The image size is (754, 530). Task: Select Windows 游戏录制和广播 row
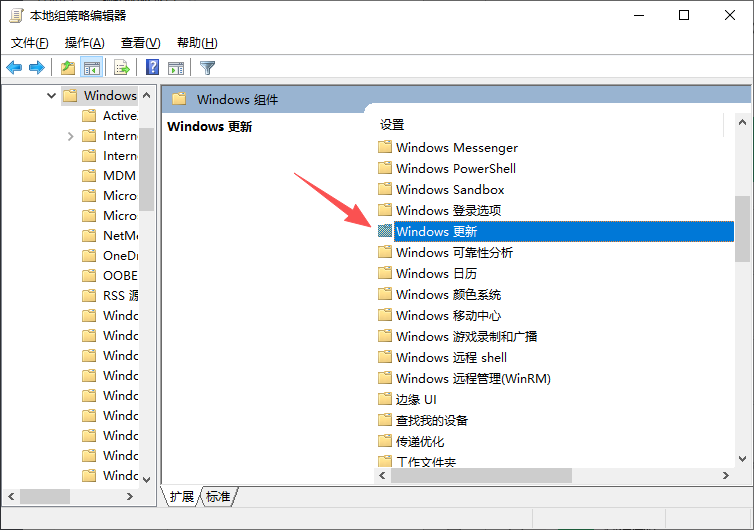tap(466, 337)
